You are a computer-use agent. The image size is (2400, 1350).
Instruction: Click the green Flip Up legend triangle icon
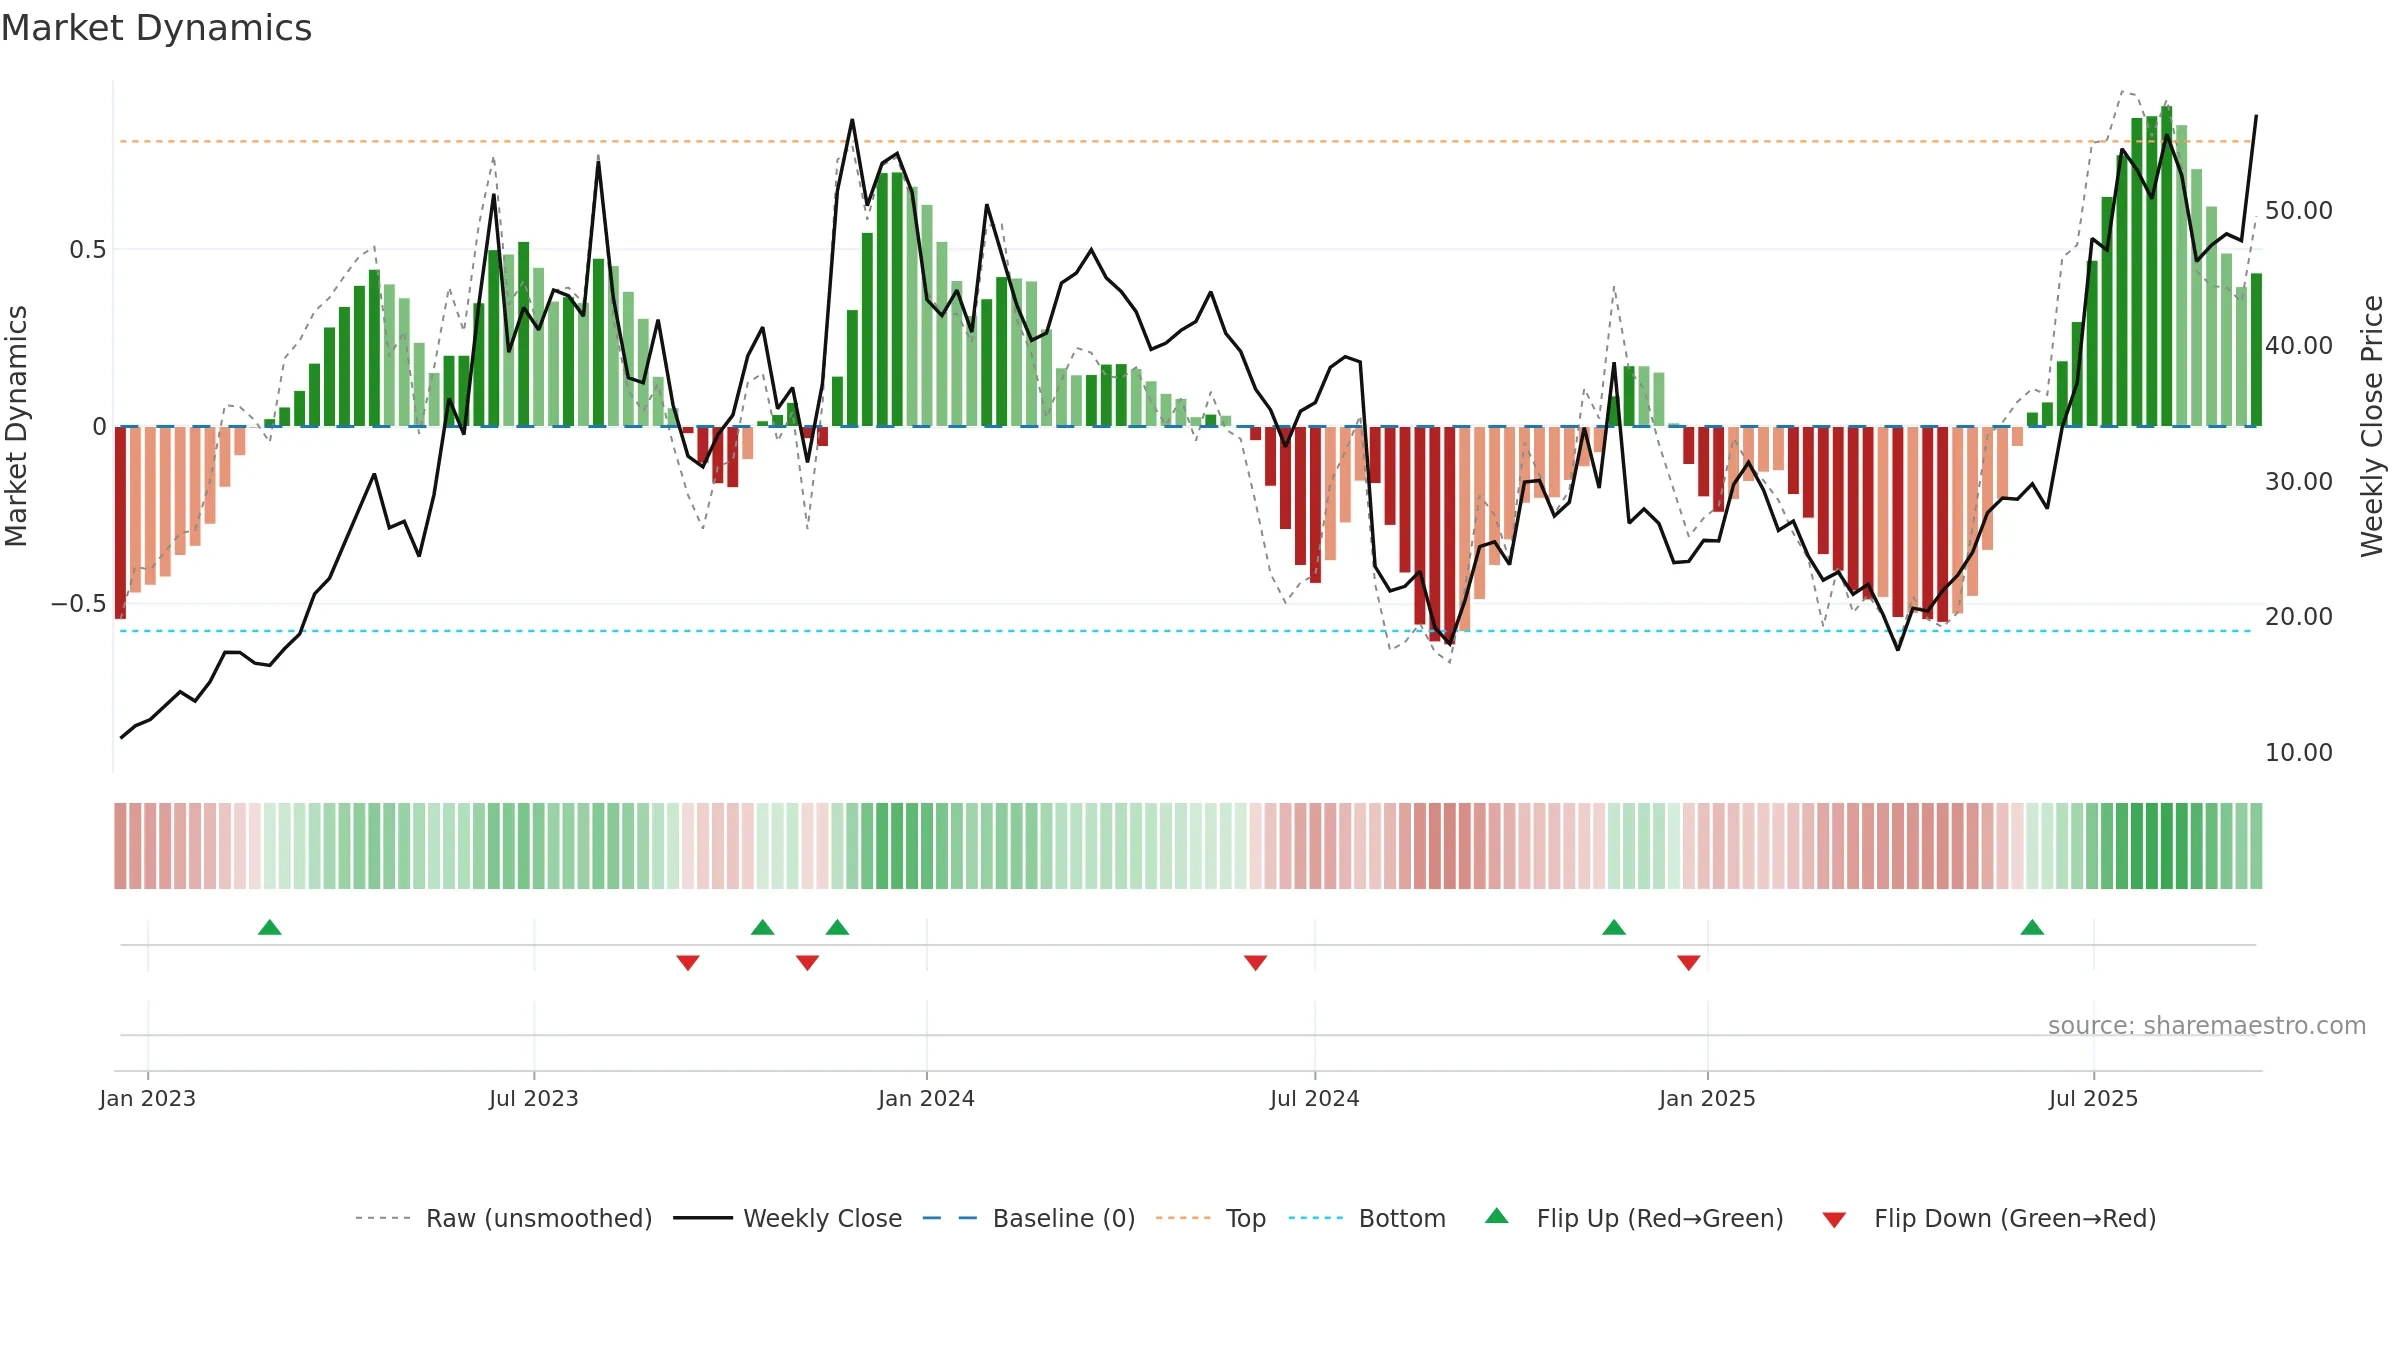point(1497,1216)
